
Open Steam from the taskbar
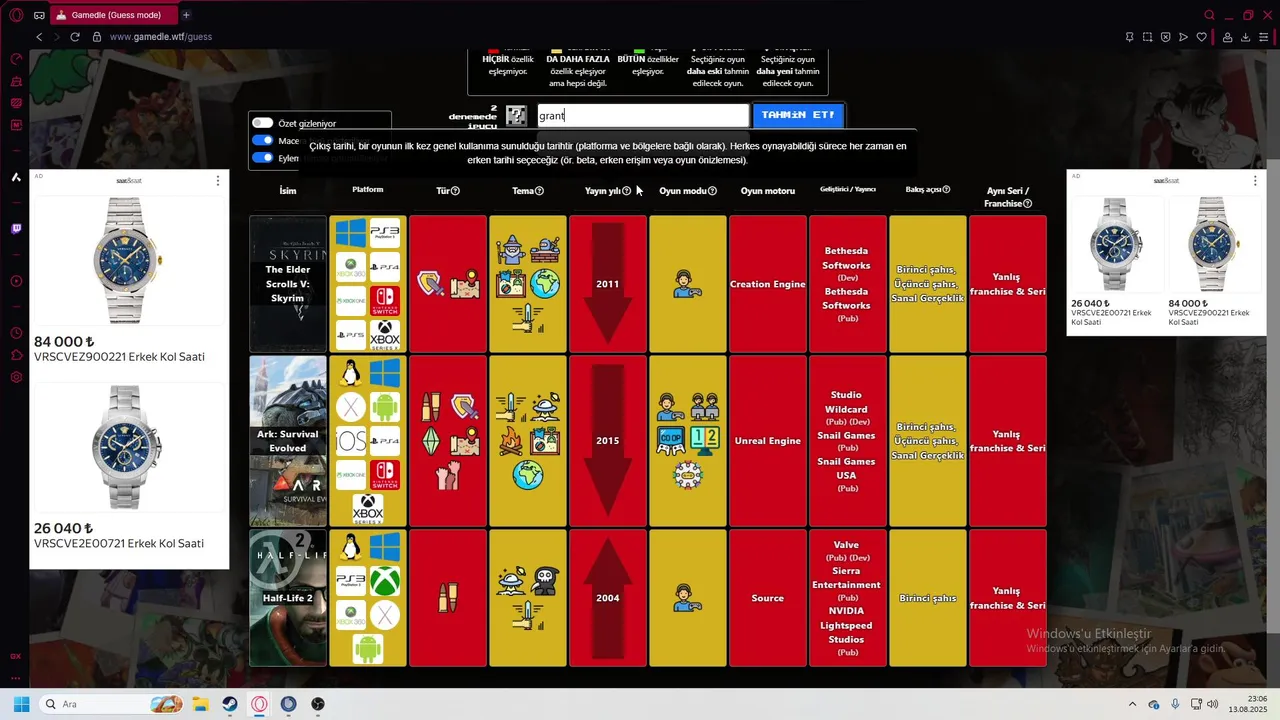coord(230,704)
